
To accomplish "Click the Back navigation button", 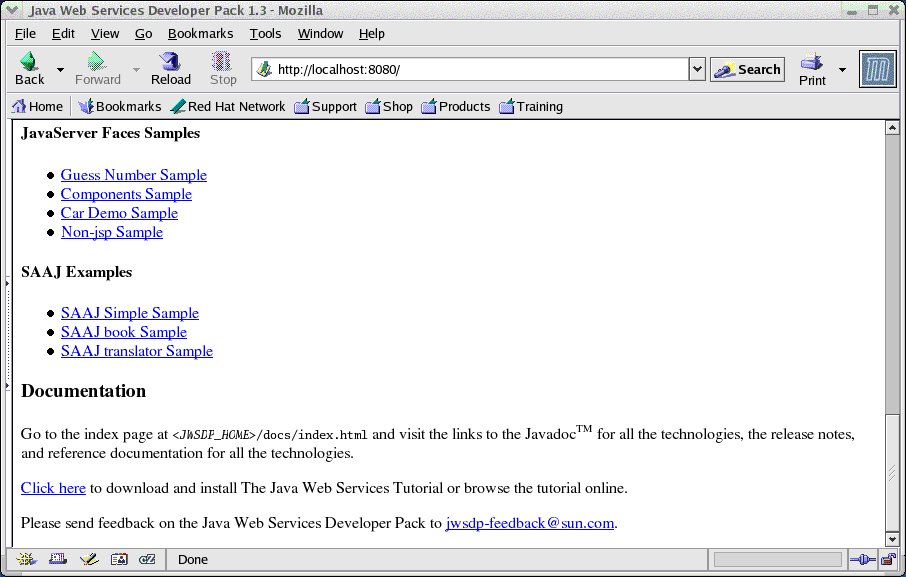I will (29, 69).
